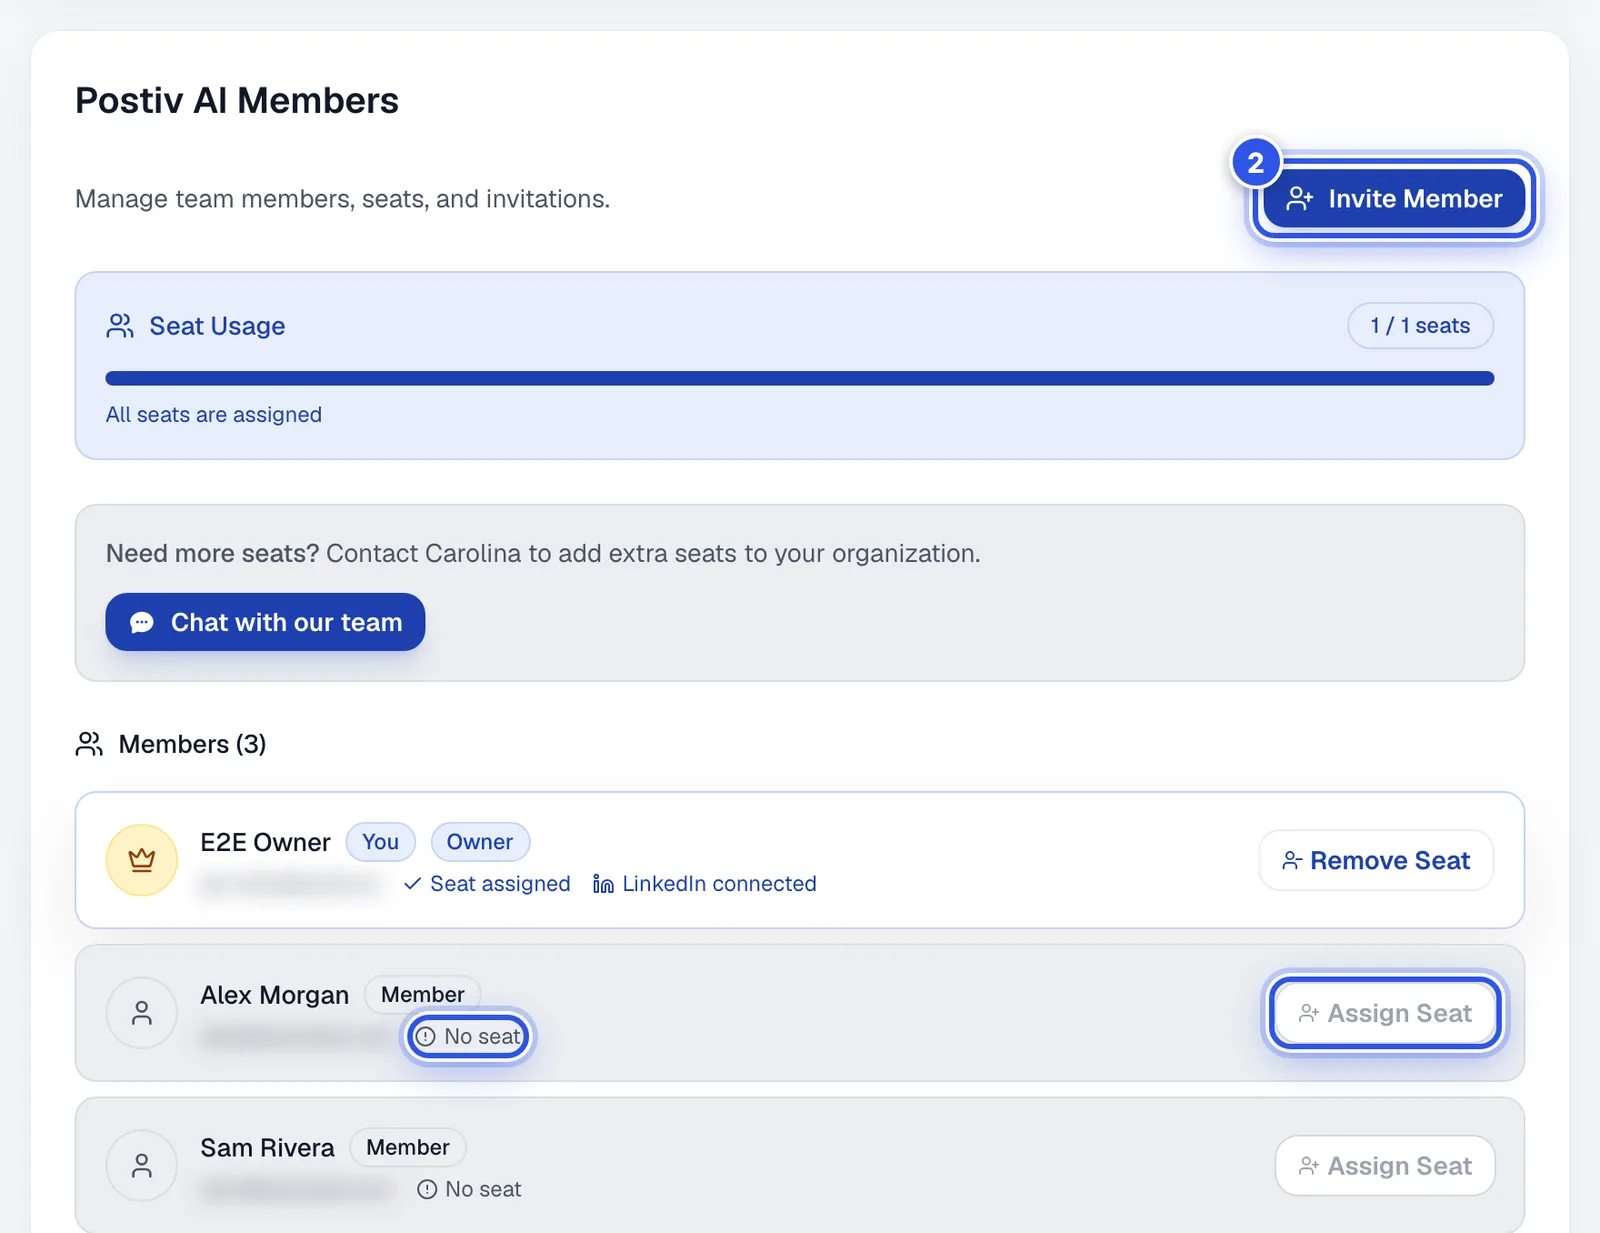Click the 1 / 1 seats badge
The height and width of the screenshot is (1233, 1600).
tap(1420, 326)
